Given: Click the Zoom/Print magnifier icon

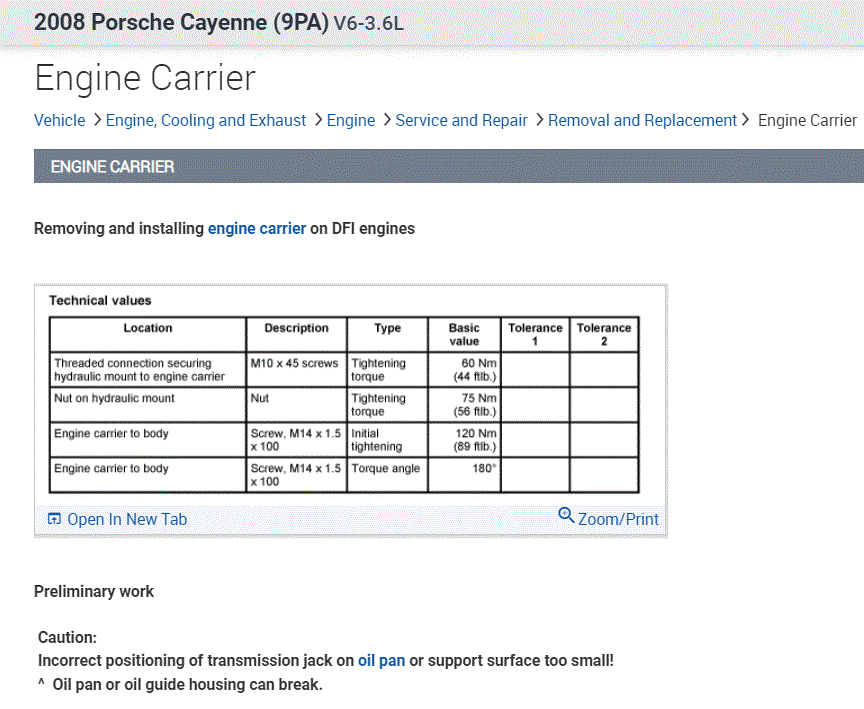Looking at the screenshot, I should tap(567, 516).
